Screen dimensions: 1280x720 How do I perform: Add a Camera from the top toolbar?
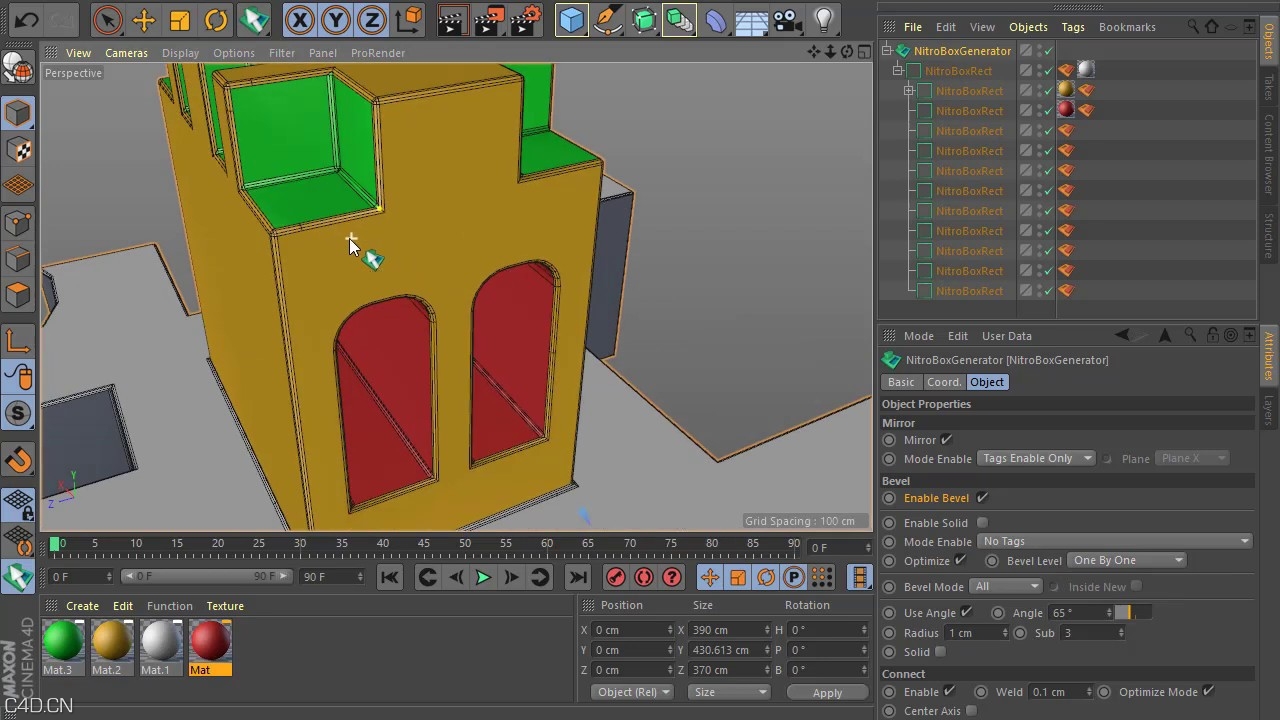click(x=786, y=20)
